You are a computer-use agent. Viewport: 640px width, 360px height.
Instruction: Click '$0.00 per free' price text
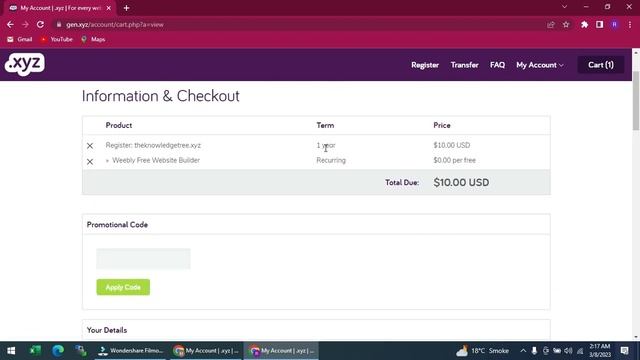[454, 160]
